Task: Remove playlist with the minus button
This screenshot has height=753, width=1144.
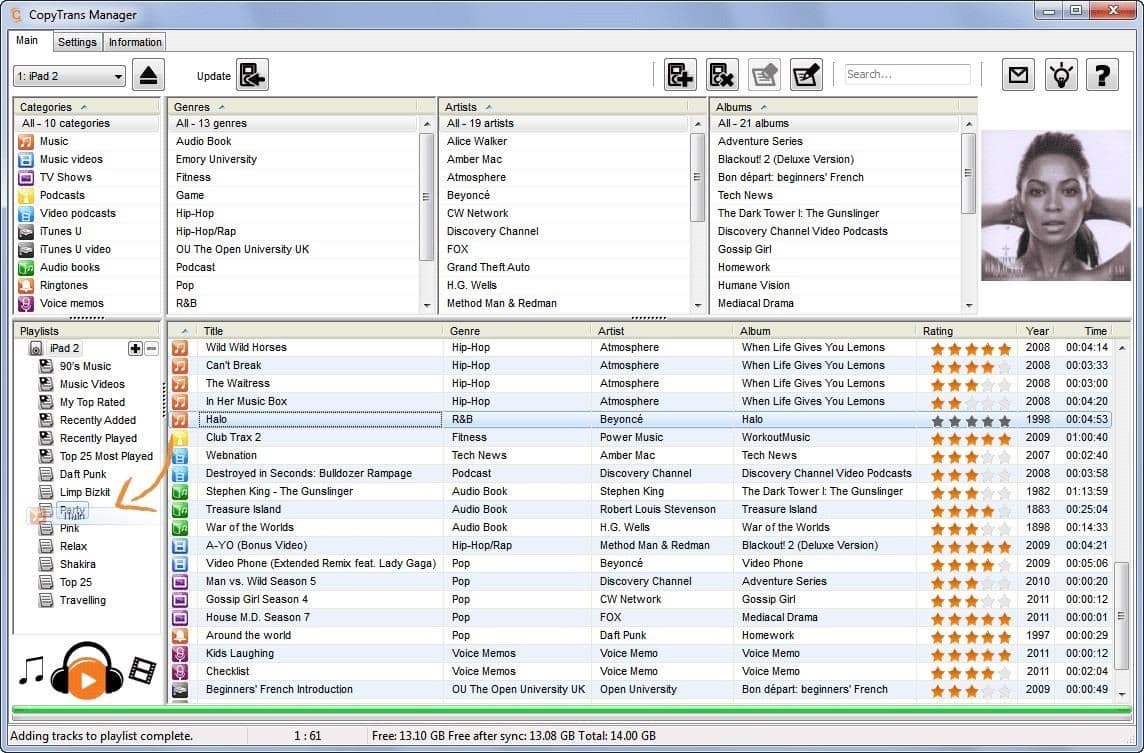Action: (151, 348)
